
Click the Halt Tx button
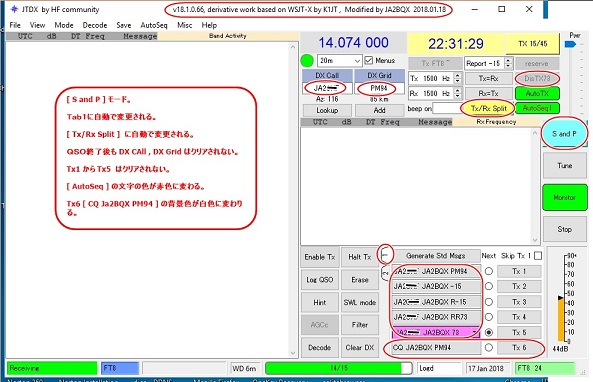click(360, 257)
